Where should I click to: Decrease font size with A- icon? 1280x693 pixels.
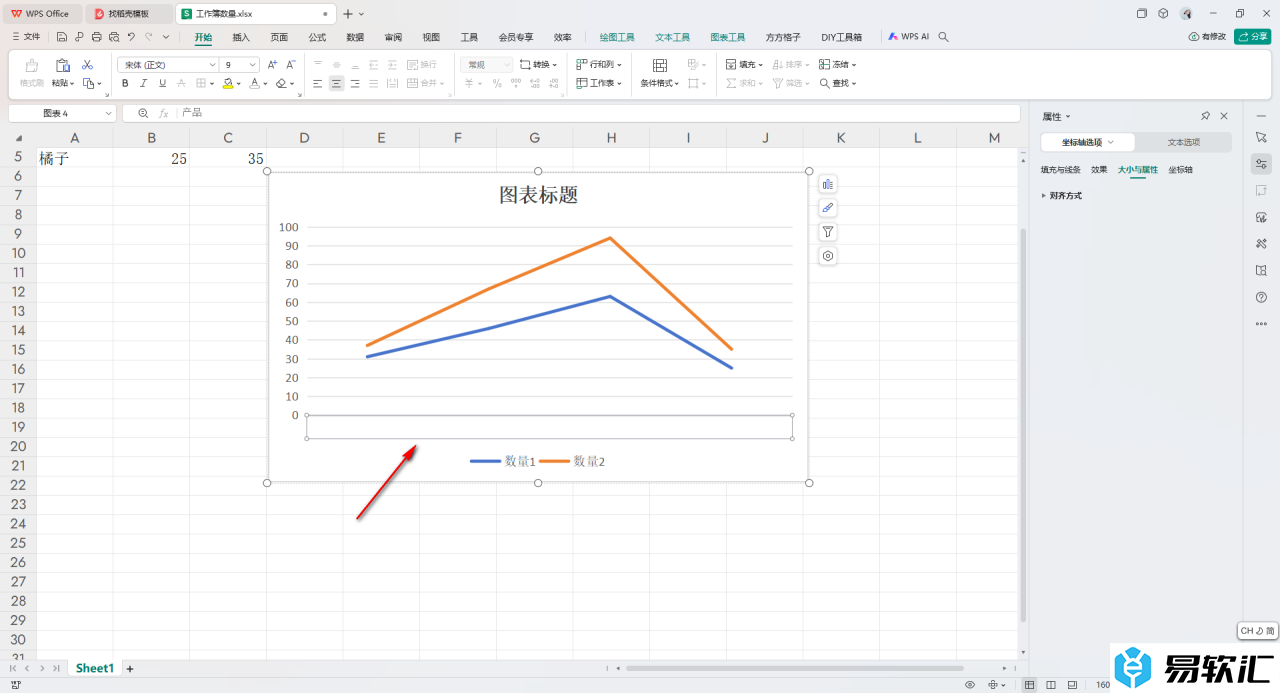click(290, 64)
